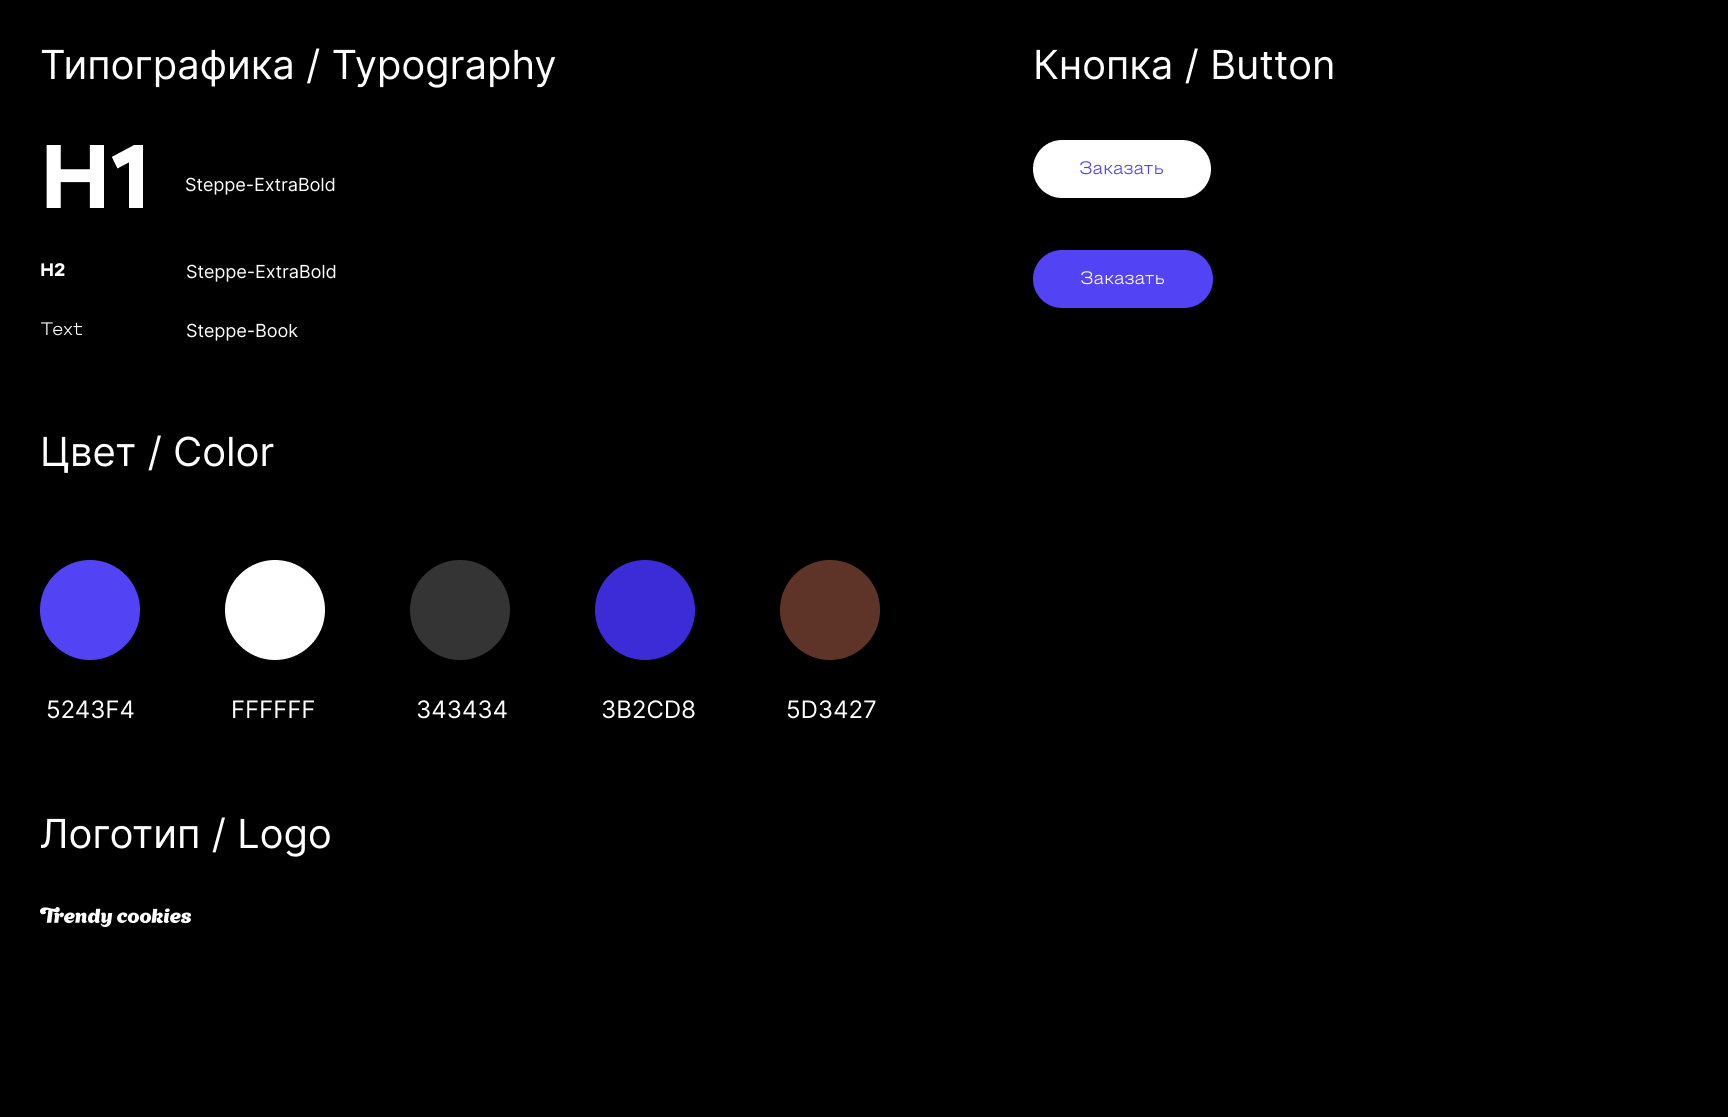Click the Цвет / Color section heading
This screenshot has width=1728, height=1117.
click(157, 453)
